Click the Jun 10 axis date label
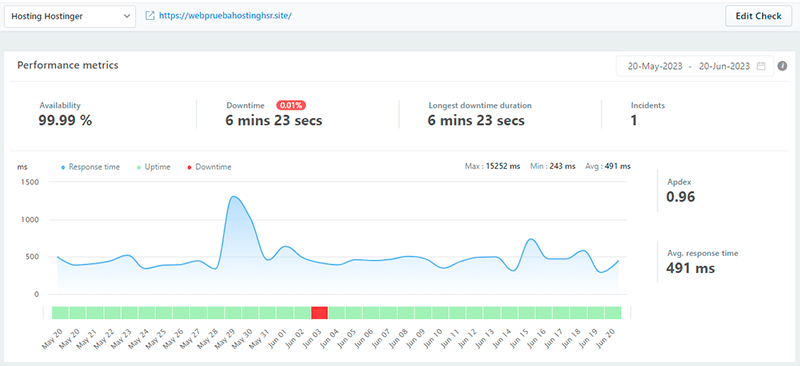 tap(433, 337)
